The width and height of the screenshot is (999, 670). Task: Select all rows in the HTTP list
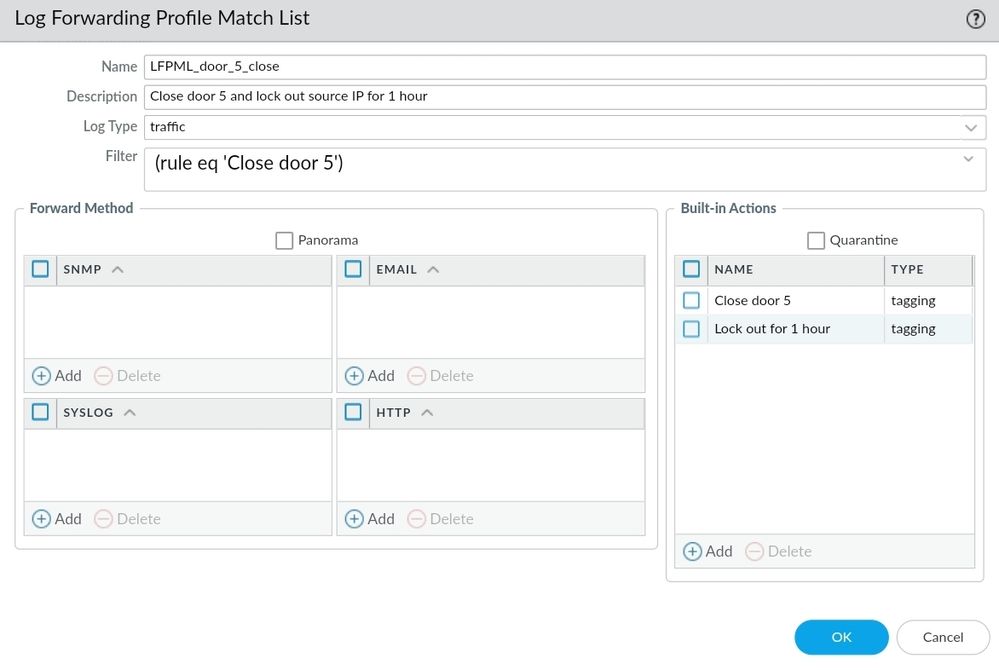[353, 412]
